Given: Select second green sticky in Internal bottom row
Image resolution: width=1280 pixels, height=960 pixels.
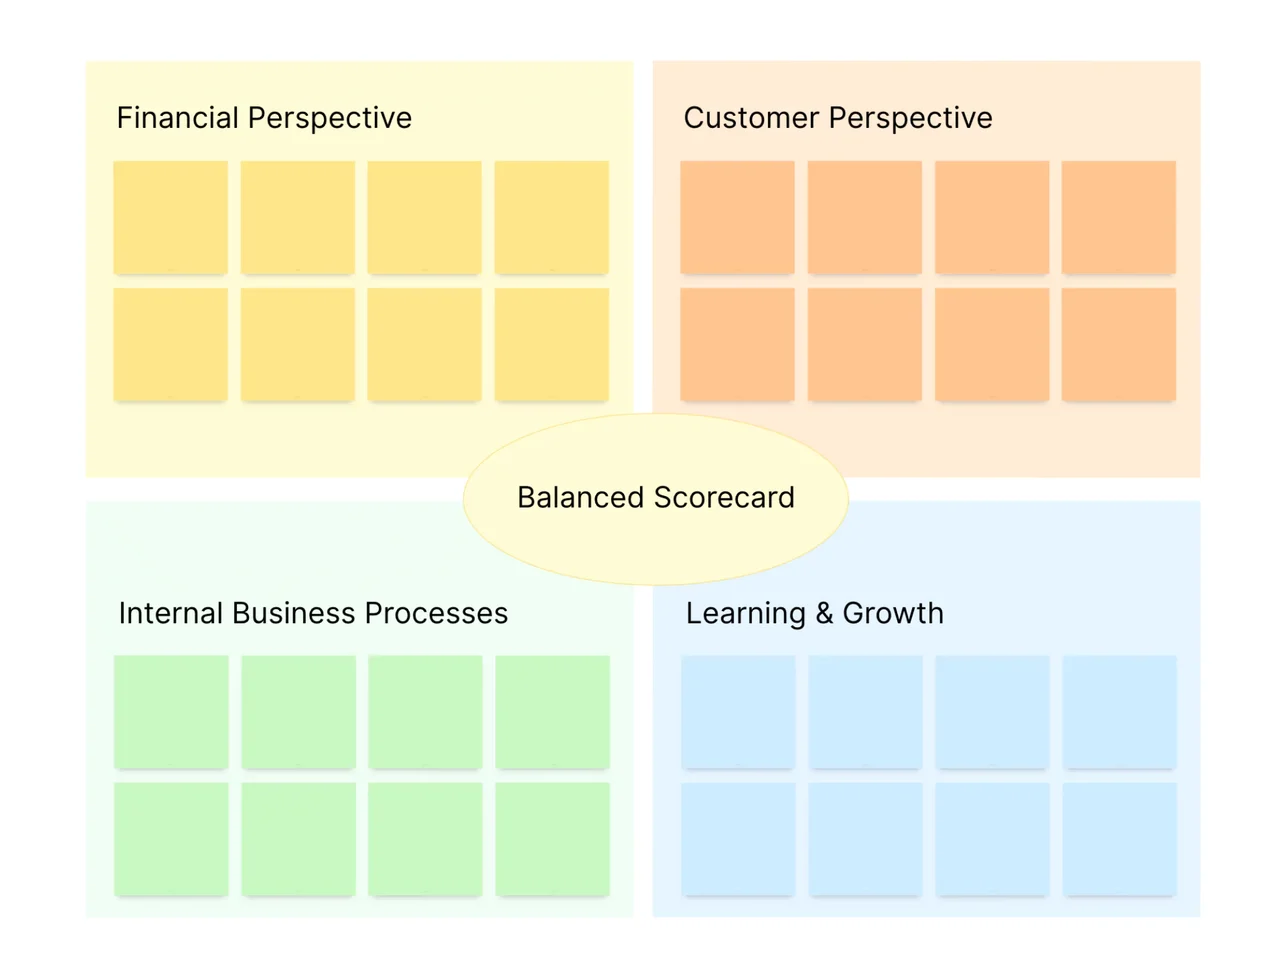Looking at the screenshot, I should pos(299,839).
